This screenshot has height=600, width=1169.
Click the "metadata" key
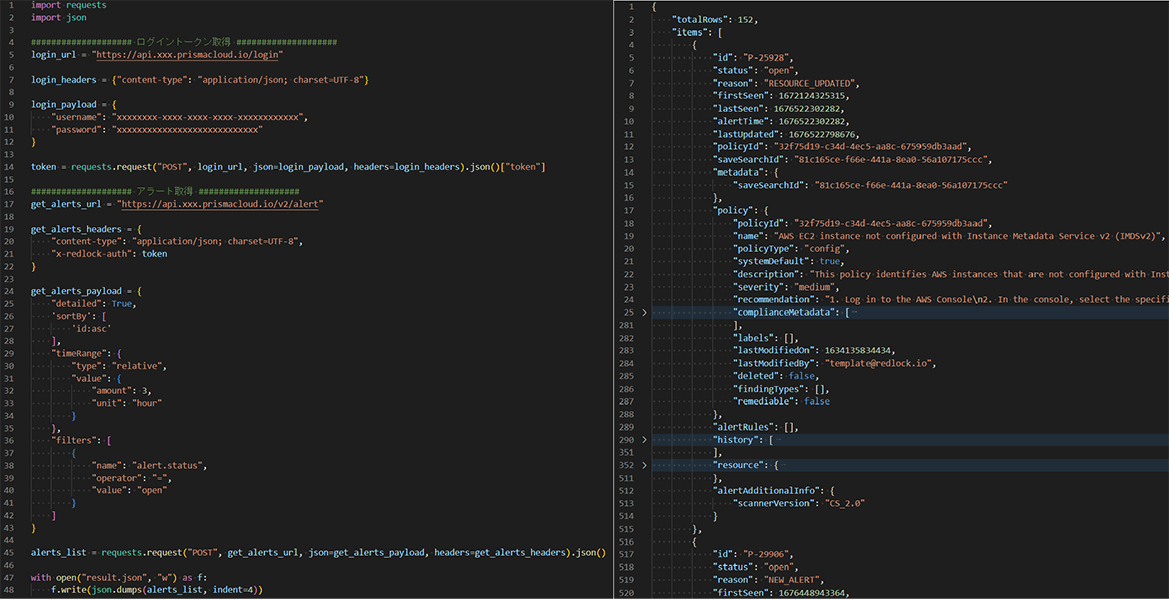click(x=737, y=171)
